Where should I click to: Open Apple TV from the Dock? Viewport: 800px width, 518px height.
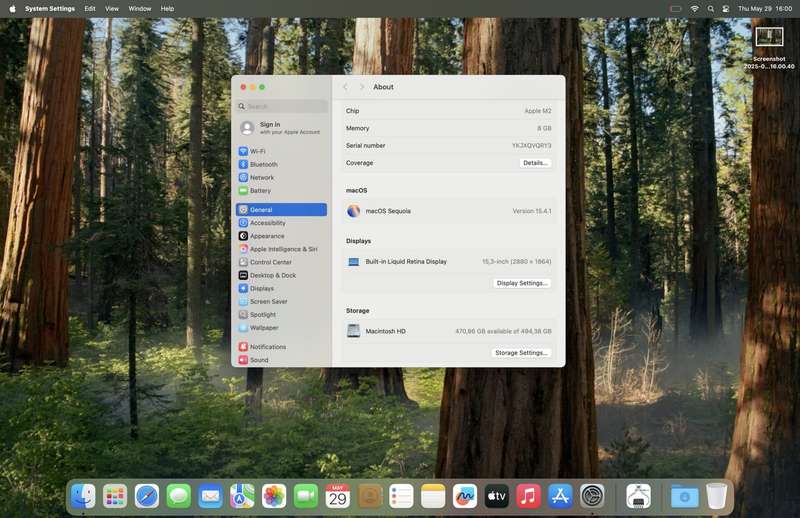pos(496,496)
